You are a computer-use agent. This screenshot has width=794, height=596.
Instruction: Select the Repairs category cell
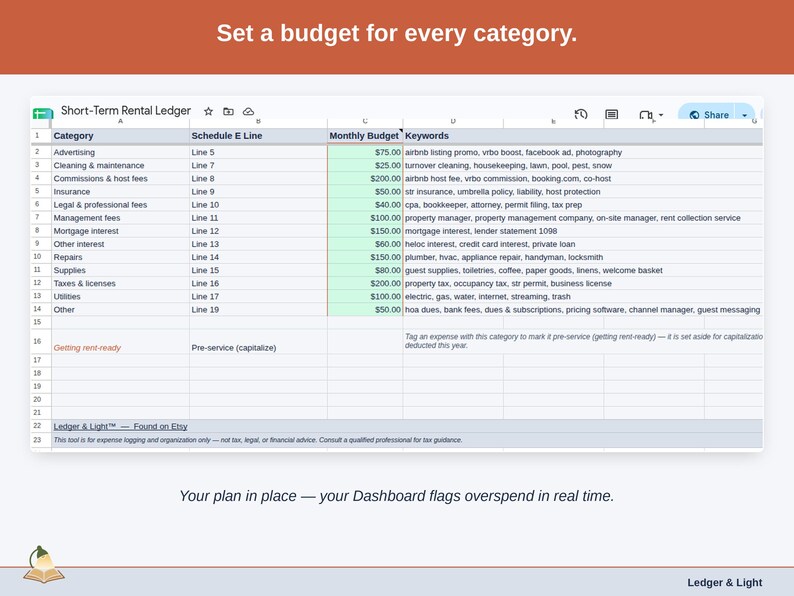pos(121,257)
